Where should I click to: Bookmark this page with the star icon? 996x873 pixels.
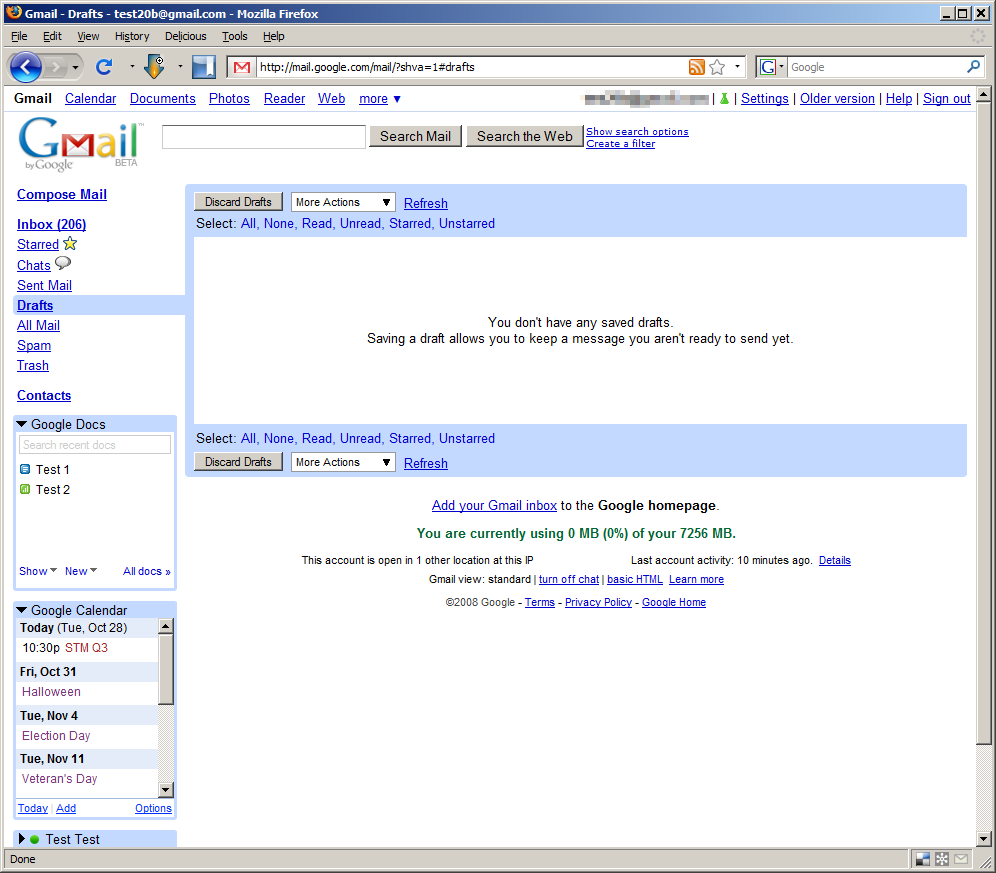(717, 67)
